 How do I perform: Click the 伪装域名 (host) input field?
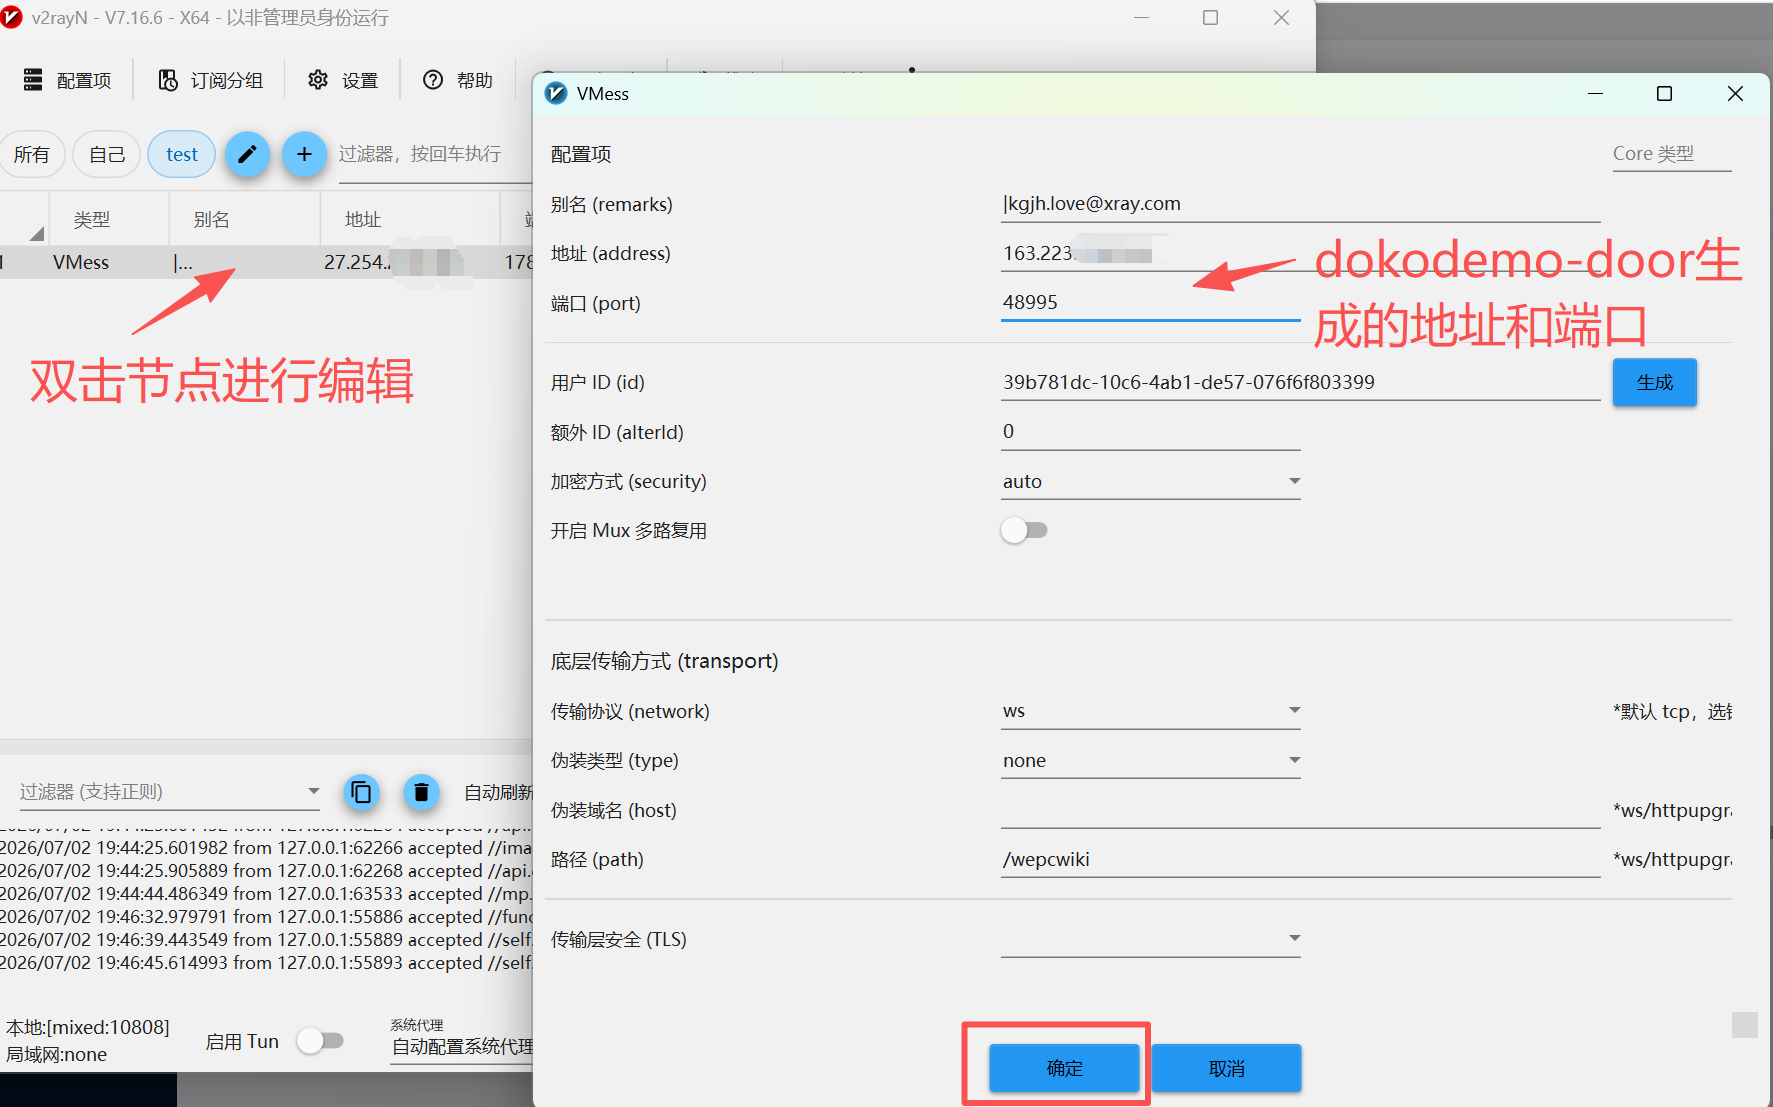coord(1300,810)
